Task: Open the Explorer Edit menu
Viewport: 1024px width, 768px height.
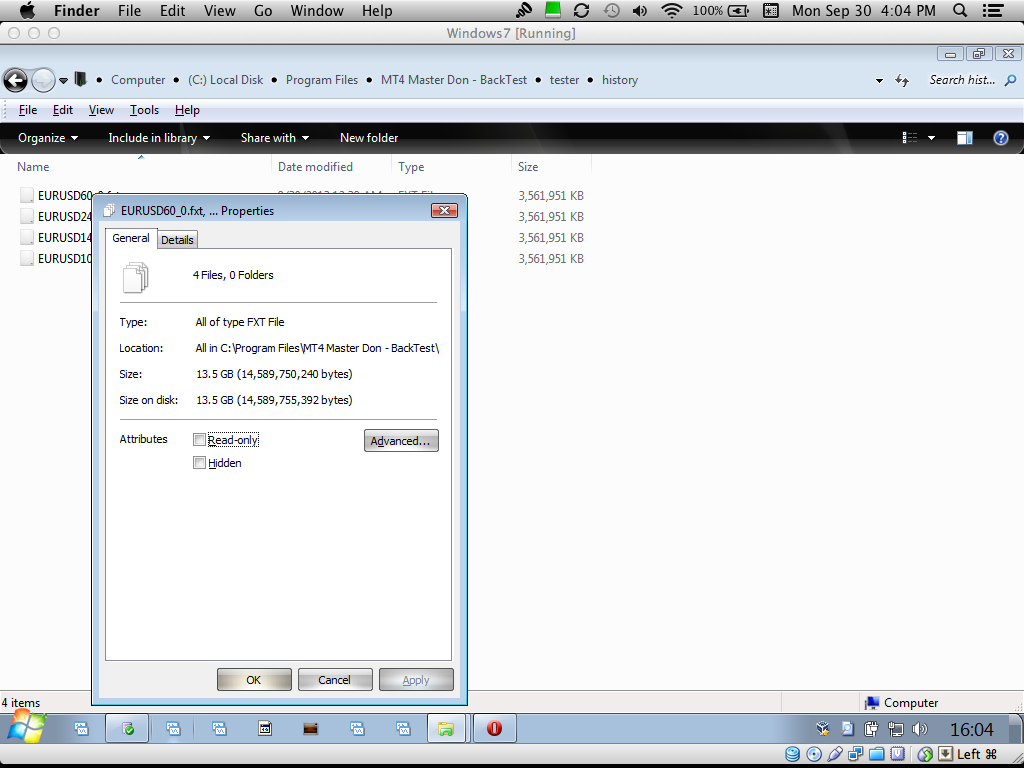Action: pyautogui.click(x=63, y=110)
